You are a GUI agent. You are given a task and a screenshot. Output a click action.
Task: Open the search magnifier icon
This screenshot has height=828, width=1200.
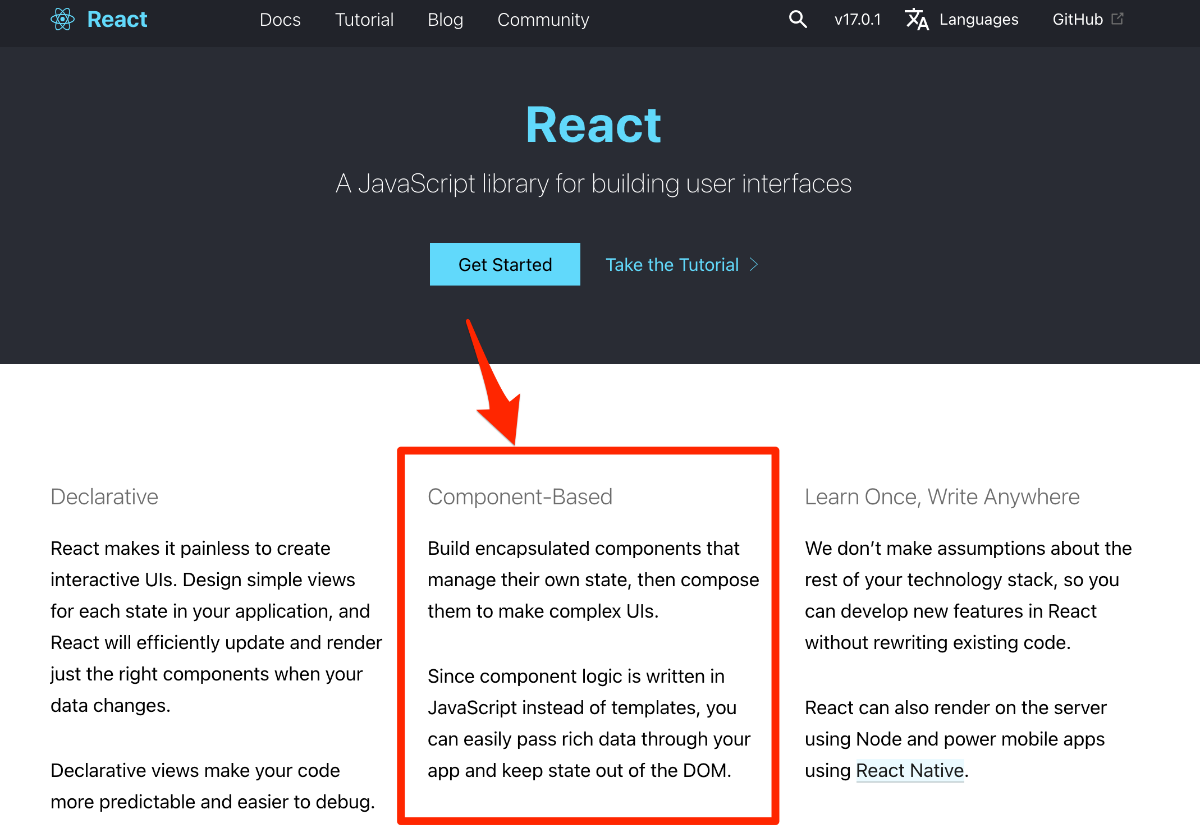tap(798, 19)
